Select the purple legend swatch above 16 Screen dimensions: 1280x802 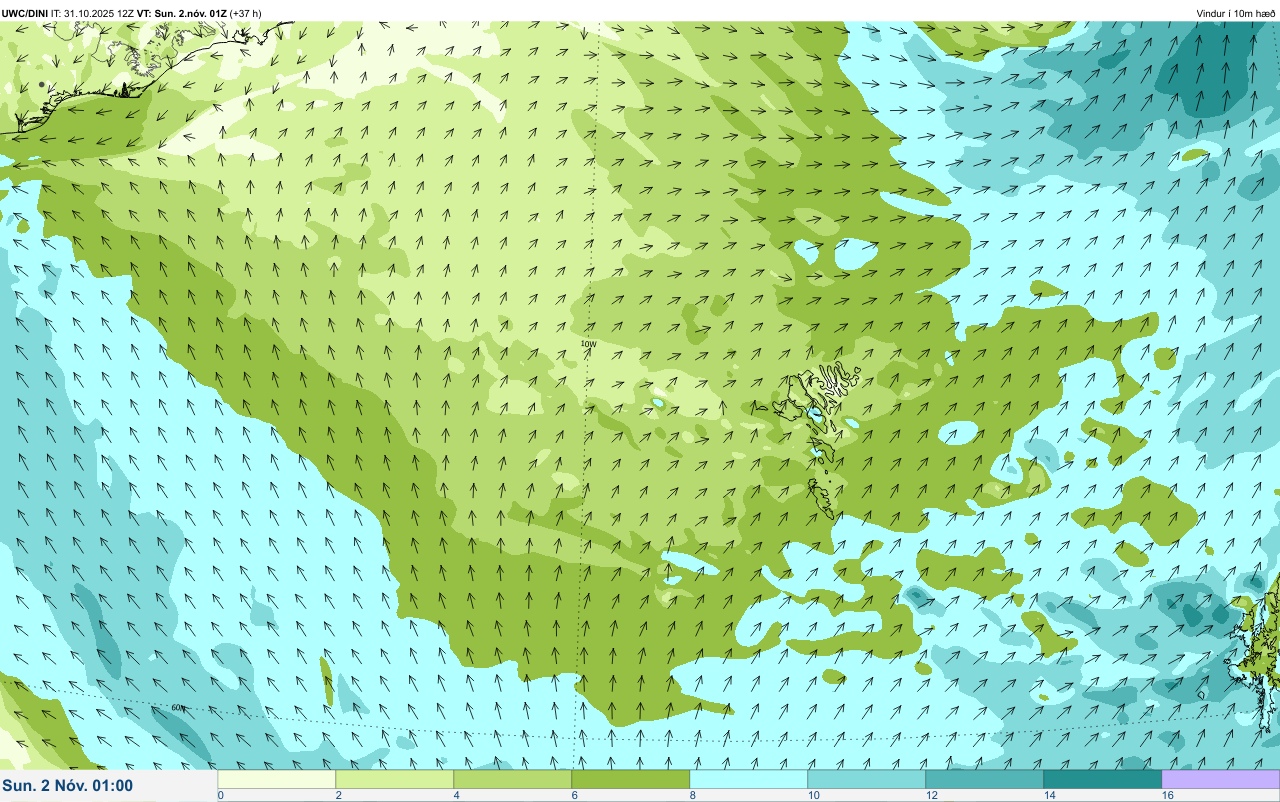pyautogui.click(x=1220, y=779)
